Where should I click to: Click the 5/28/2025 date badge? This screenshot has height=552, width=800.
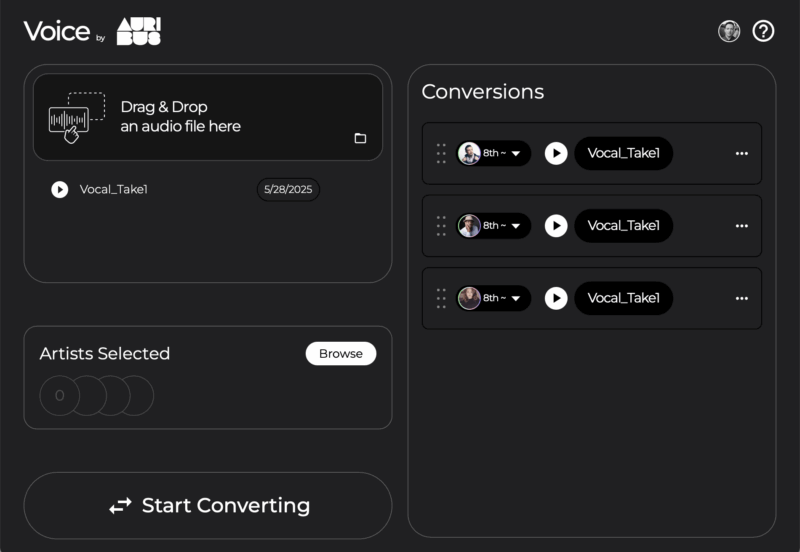pos(288,189)
